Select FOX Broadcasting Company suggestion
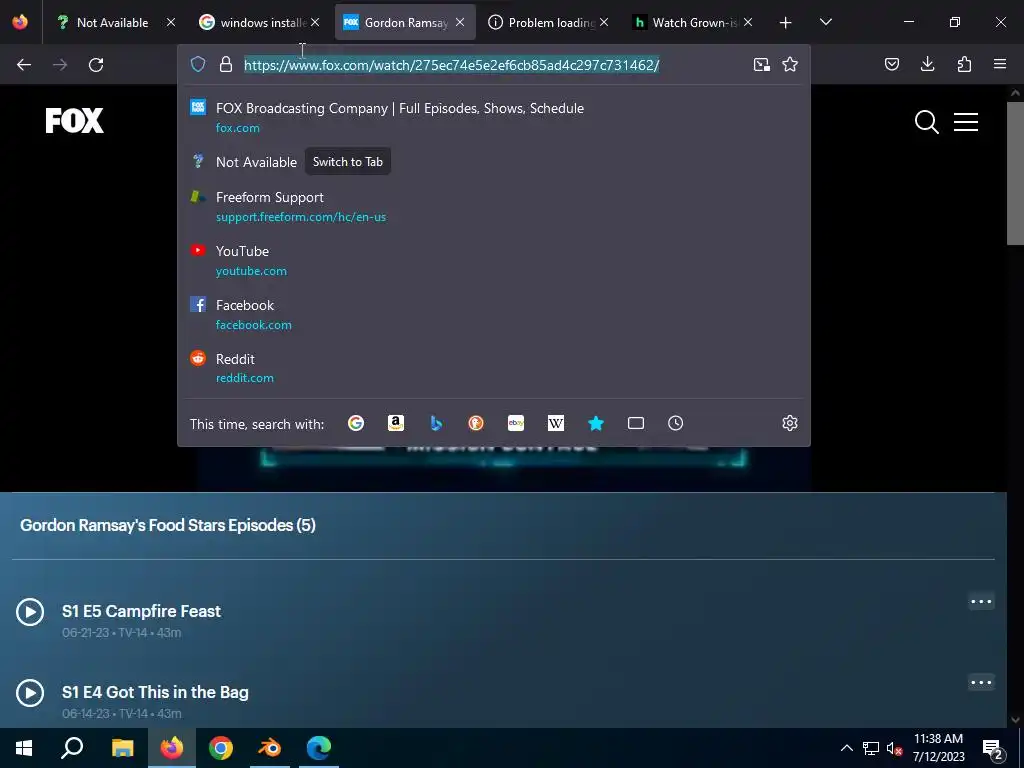This screenshot has width=1024, height=768. click(494, 117)
